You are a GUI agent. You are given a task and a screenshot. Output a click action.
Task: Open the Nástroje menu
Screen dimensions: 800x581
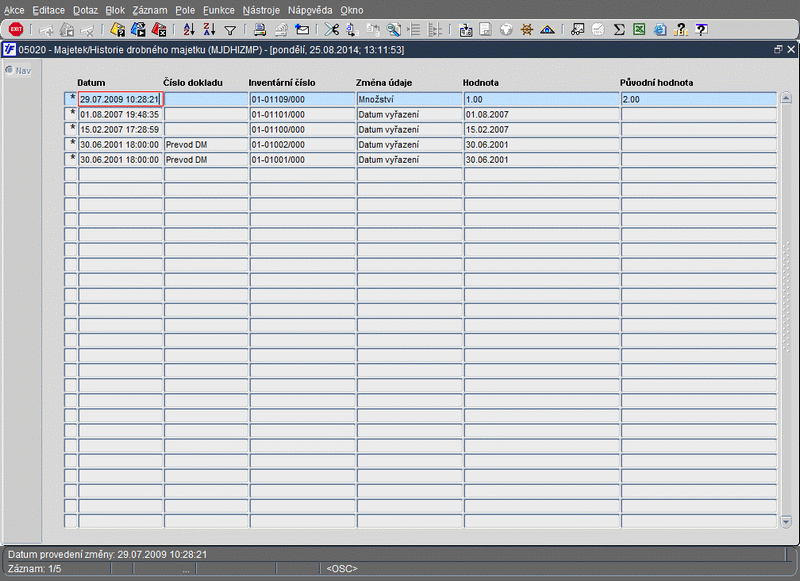[x=261, y=10]
